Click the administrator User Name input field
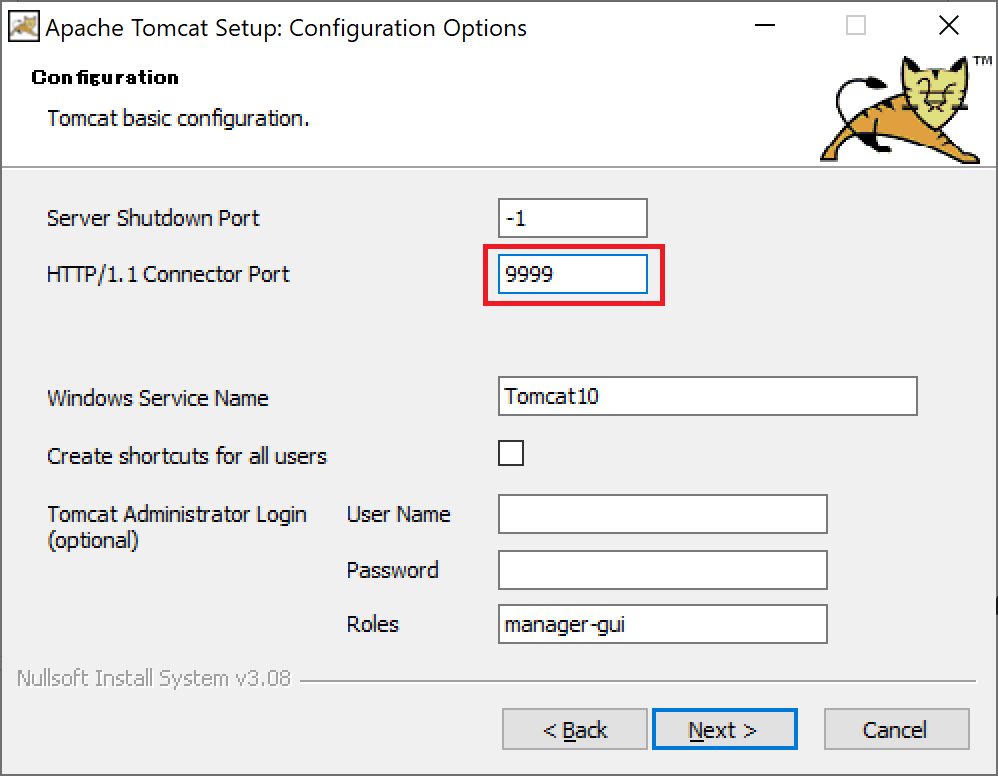This screenshot has height=776, width=998. tap(662, 514)
